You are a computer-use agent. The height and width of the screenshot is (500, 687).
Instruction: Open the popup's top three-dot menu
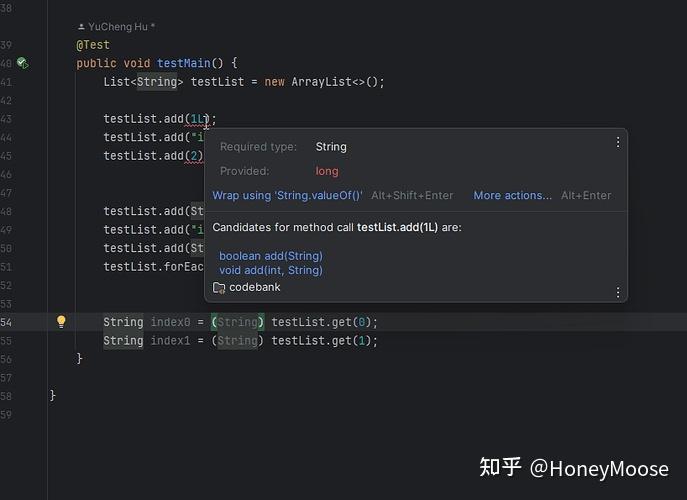point(618,142)
